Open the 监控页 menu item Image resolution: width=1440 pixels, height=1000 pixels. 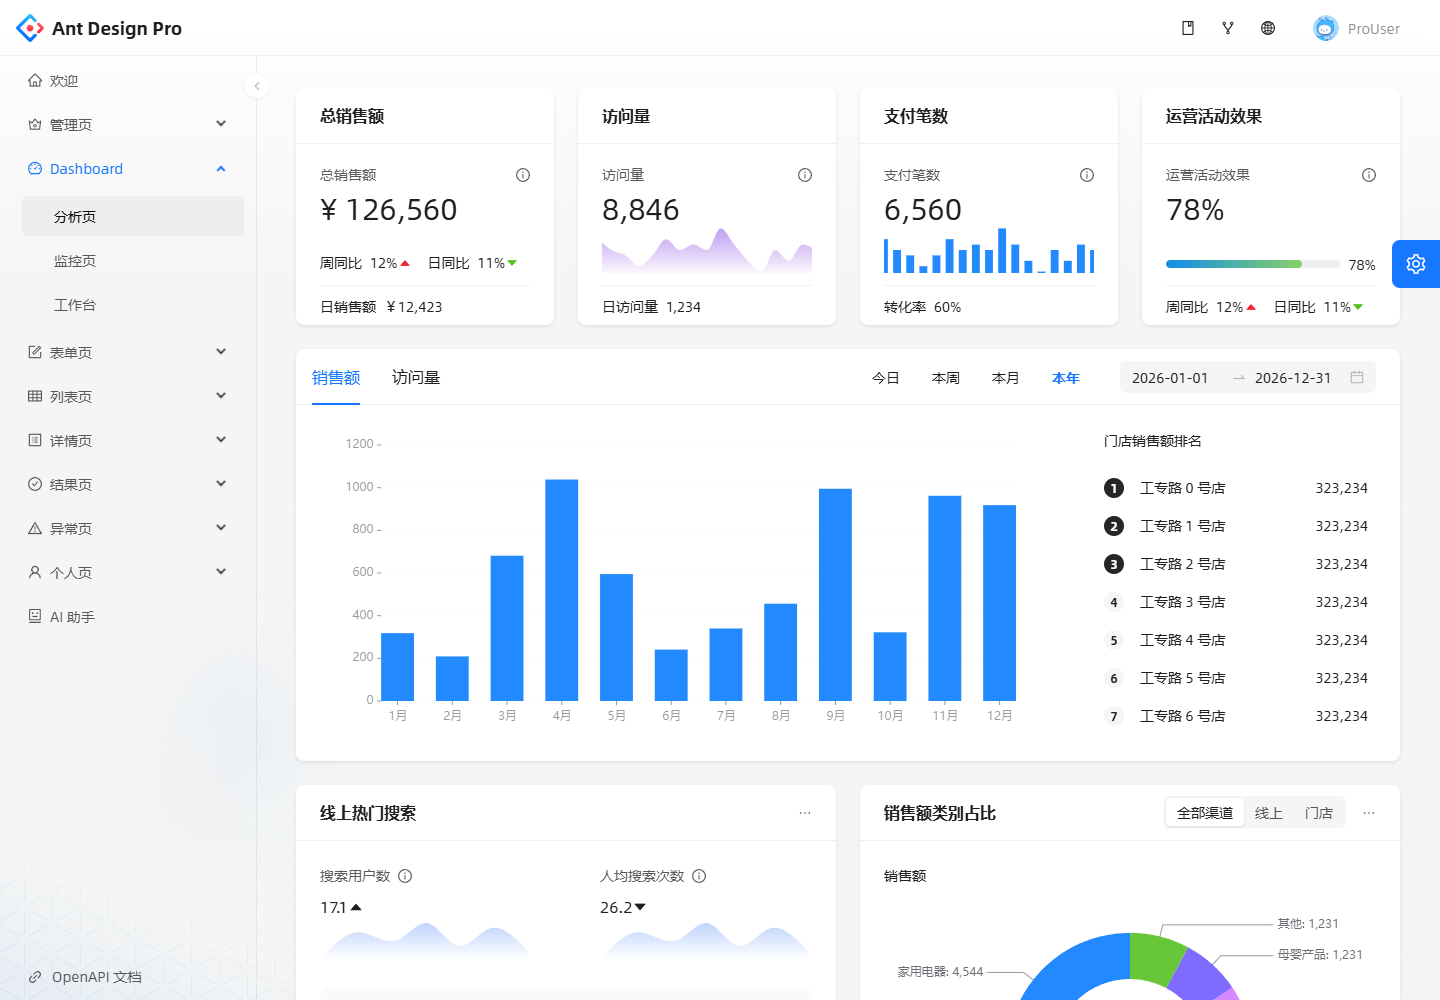click(x=132, y=260)
